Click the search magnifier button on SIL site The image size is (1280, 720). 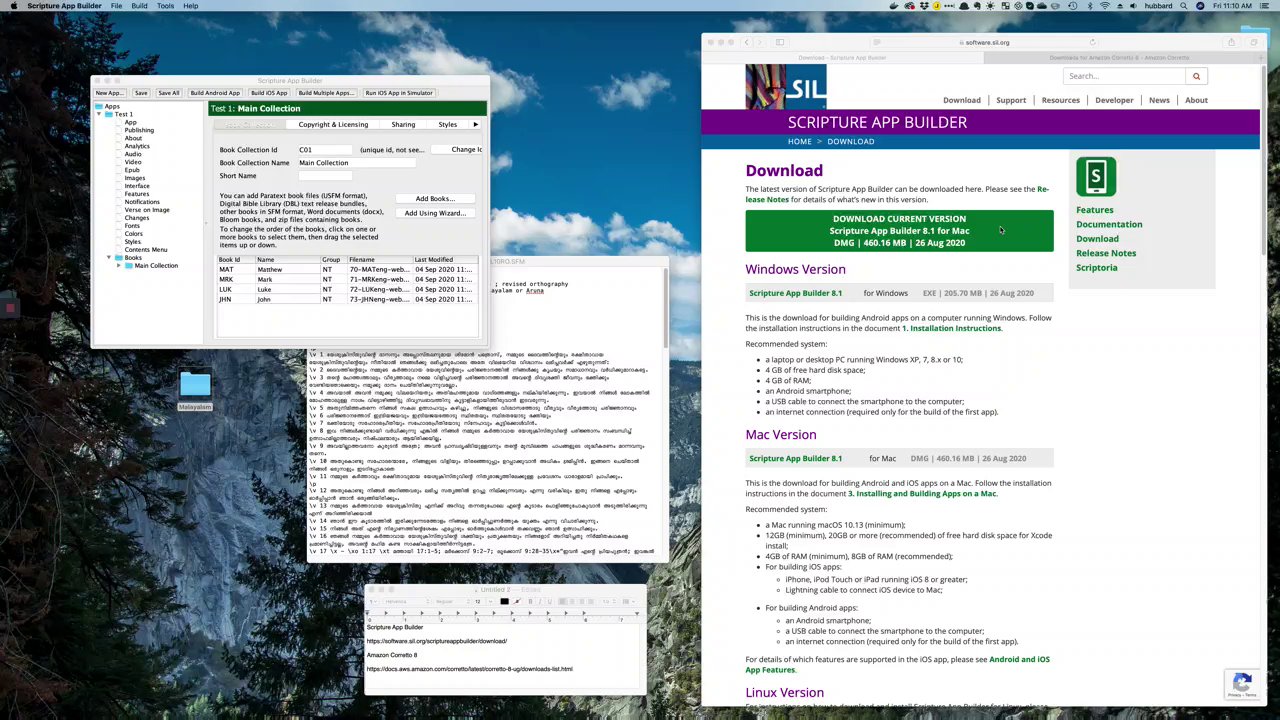[x=1196, y=76]
